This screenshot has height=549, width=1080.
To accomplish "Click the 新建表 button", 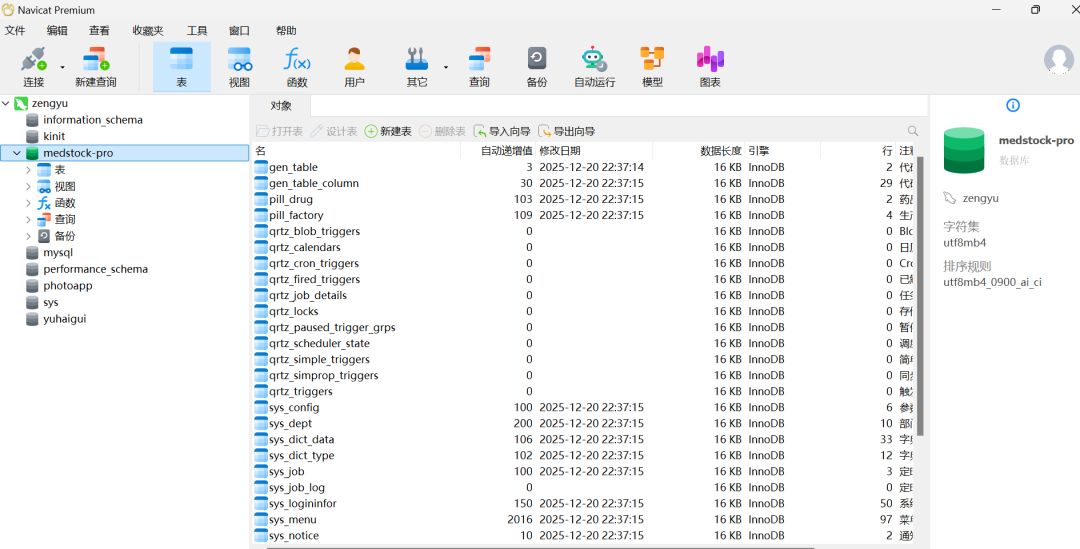I will point(388,131).
